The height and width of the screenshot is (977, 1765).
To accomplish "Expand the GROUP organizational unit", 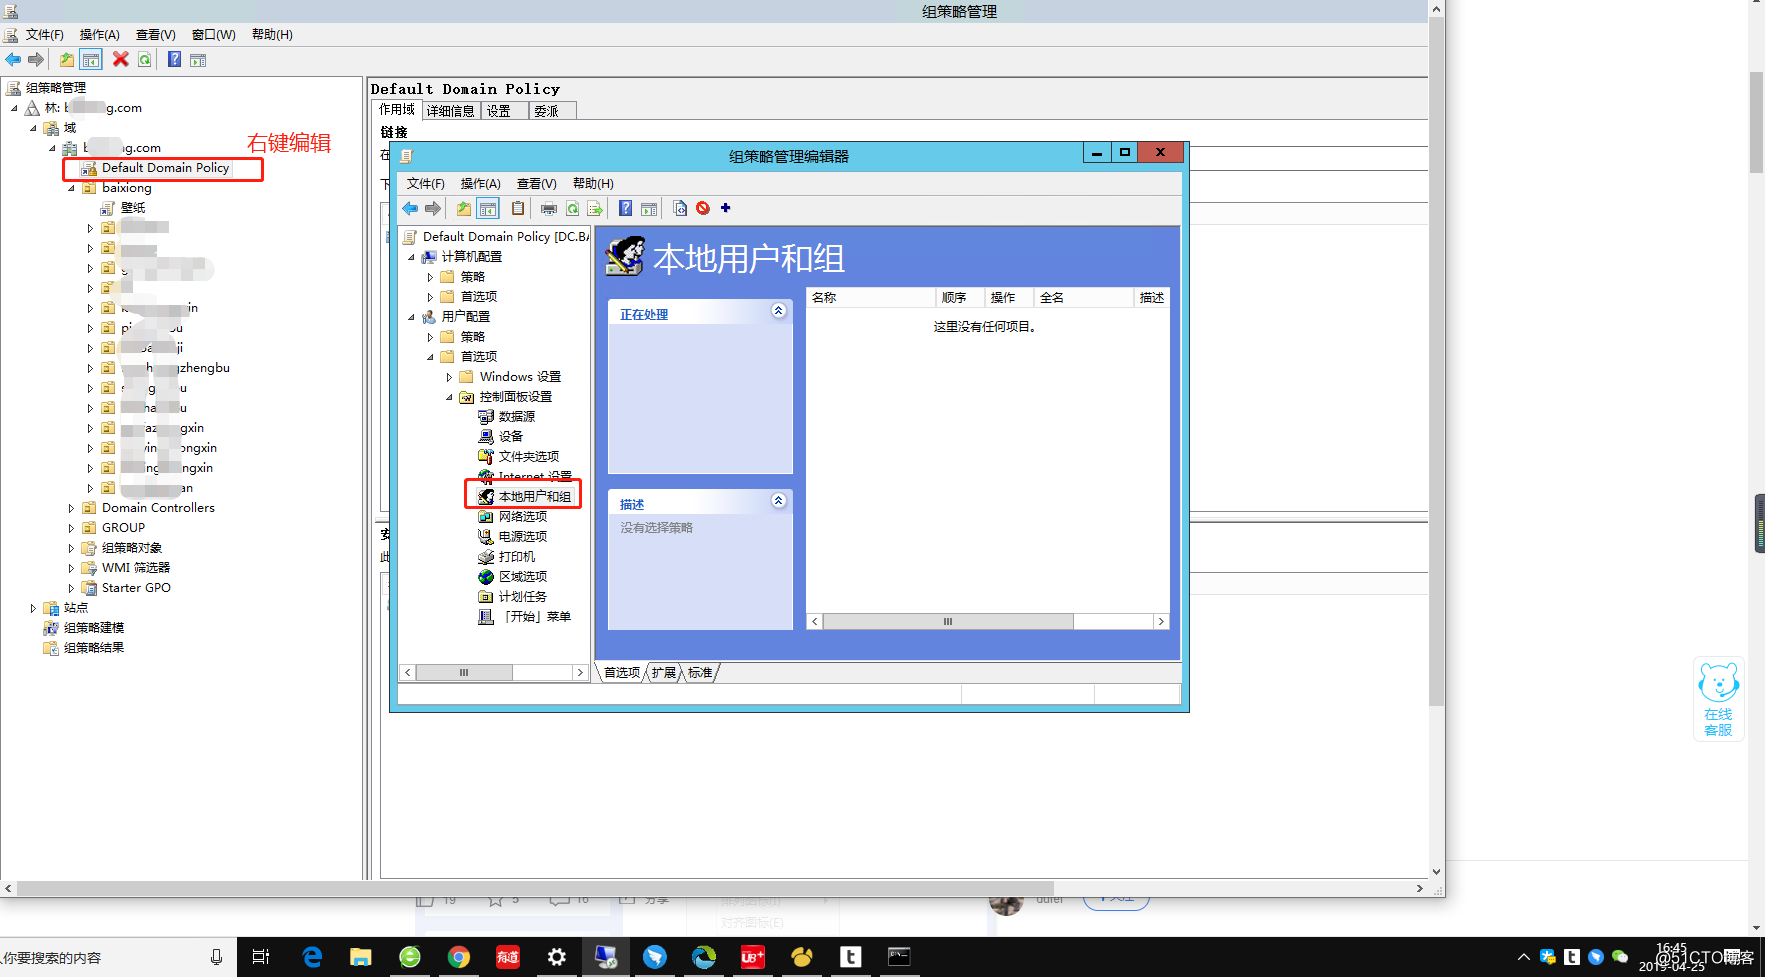I will click(x=71, y=528).
